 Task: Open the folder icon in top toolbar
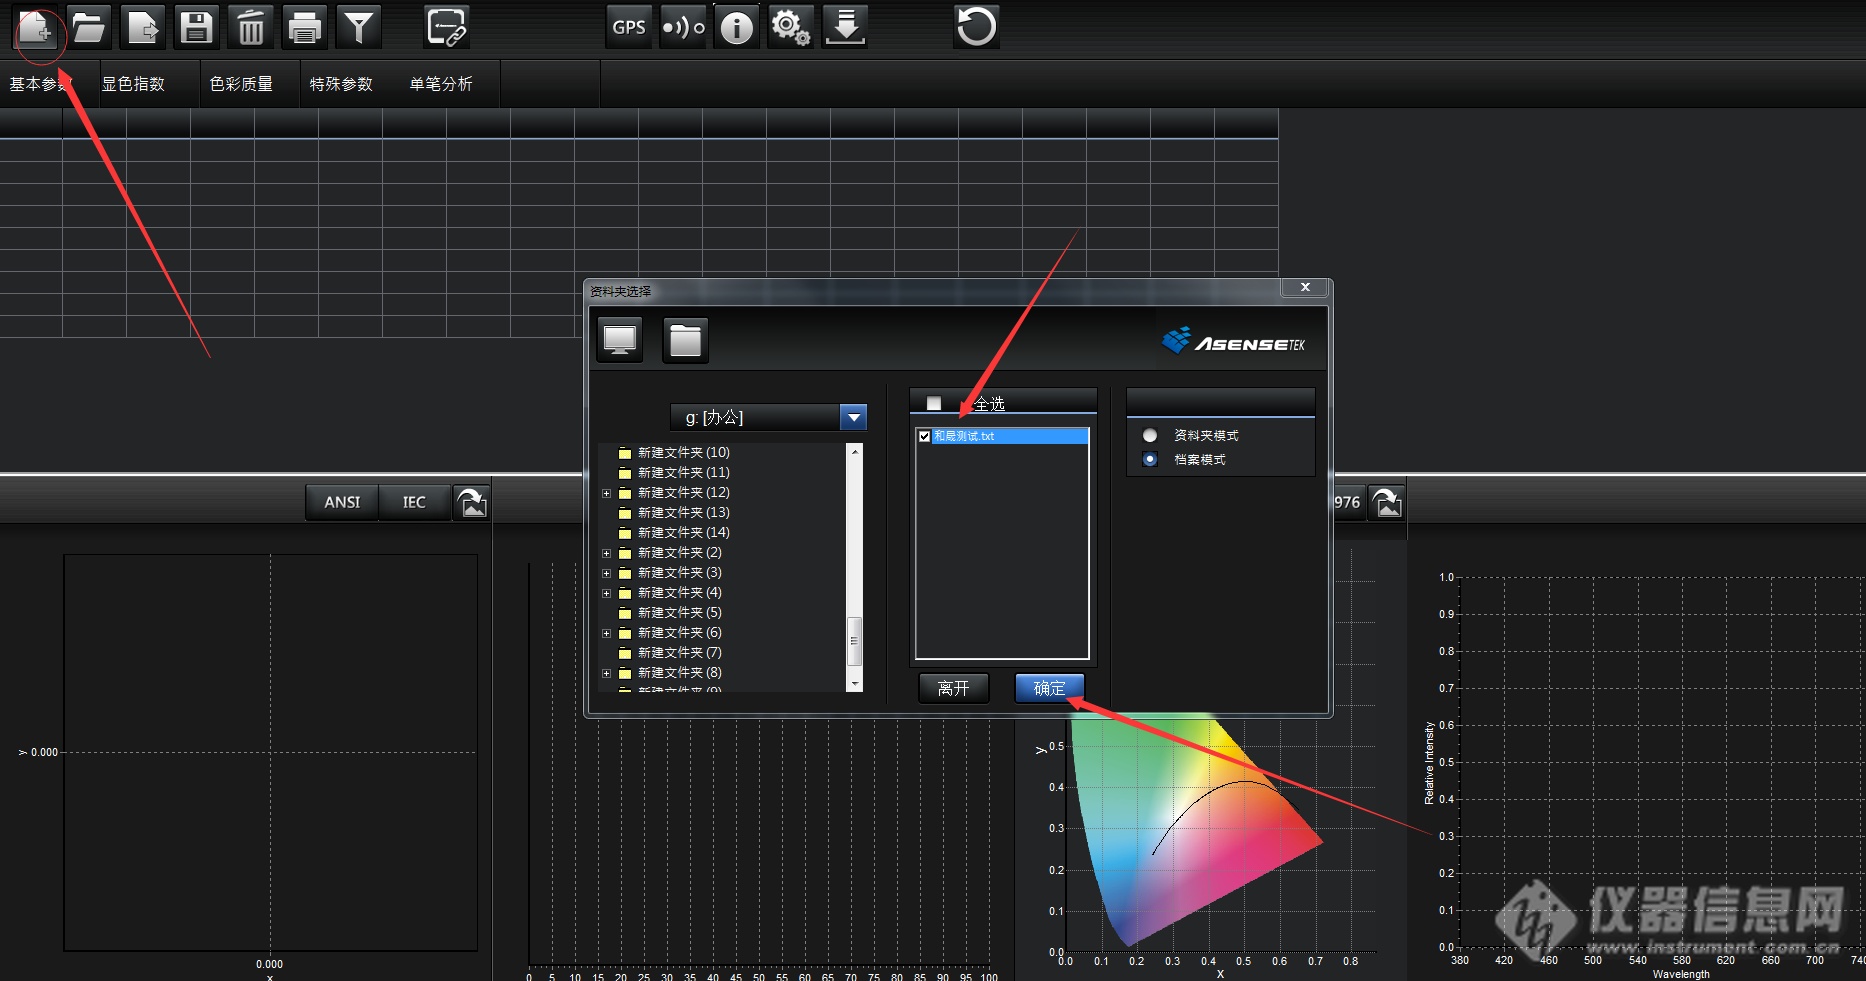pos(89,27)
